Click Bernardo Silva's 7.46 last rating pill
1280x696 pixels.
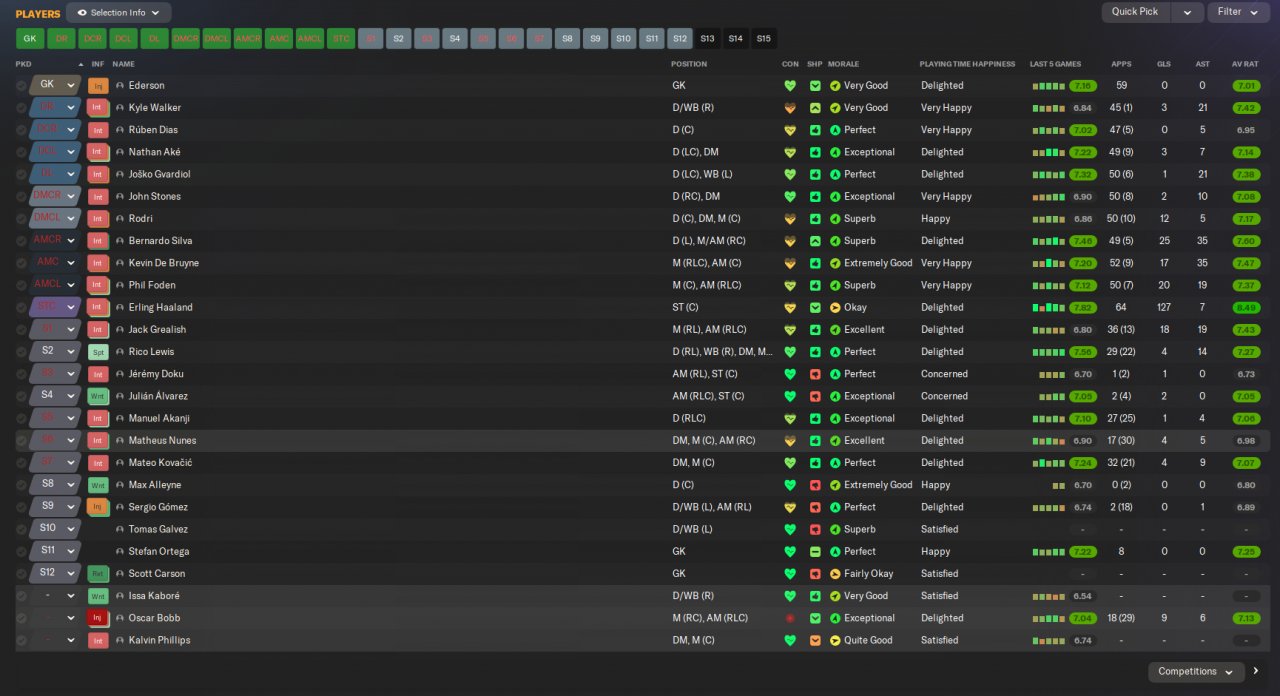1082,241
